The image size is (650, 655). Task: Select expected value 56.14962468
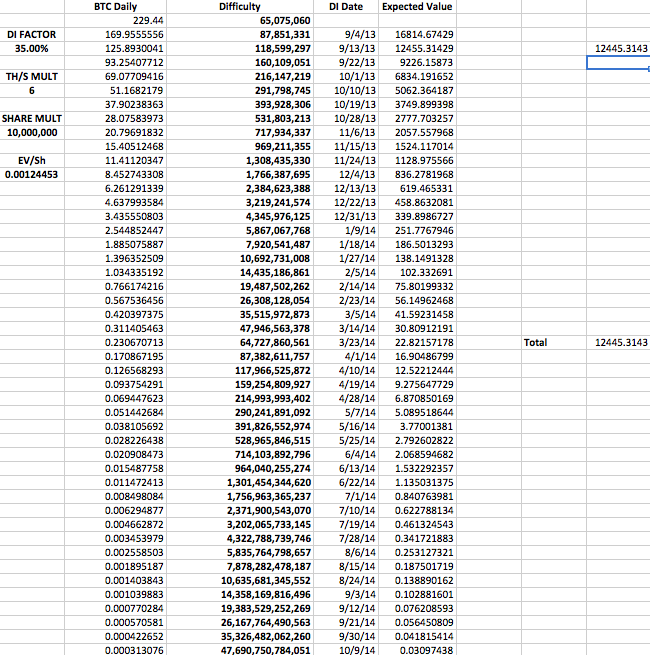(x=417, y=300)
